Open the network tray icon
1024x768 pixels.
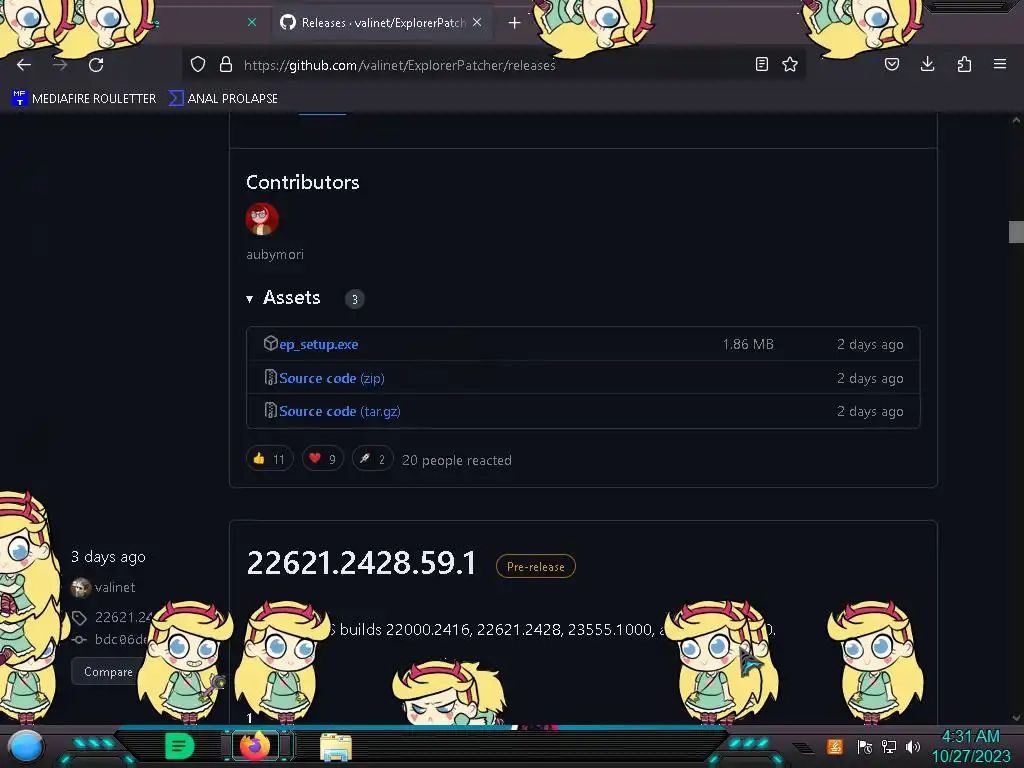[889, 746]
